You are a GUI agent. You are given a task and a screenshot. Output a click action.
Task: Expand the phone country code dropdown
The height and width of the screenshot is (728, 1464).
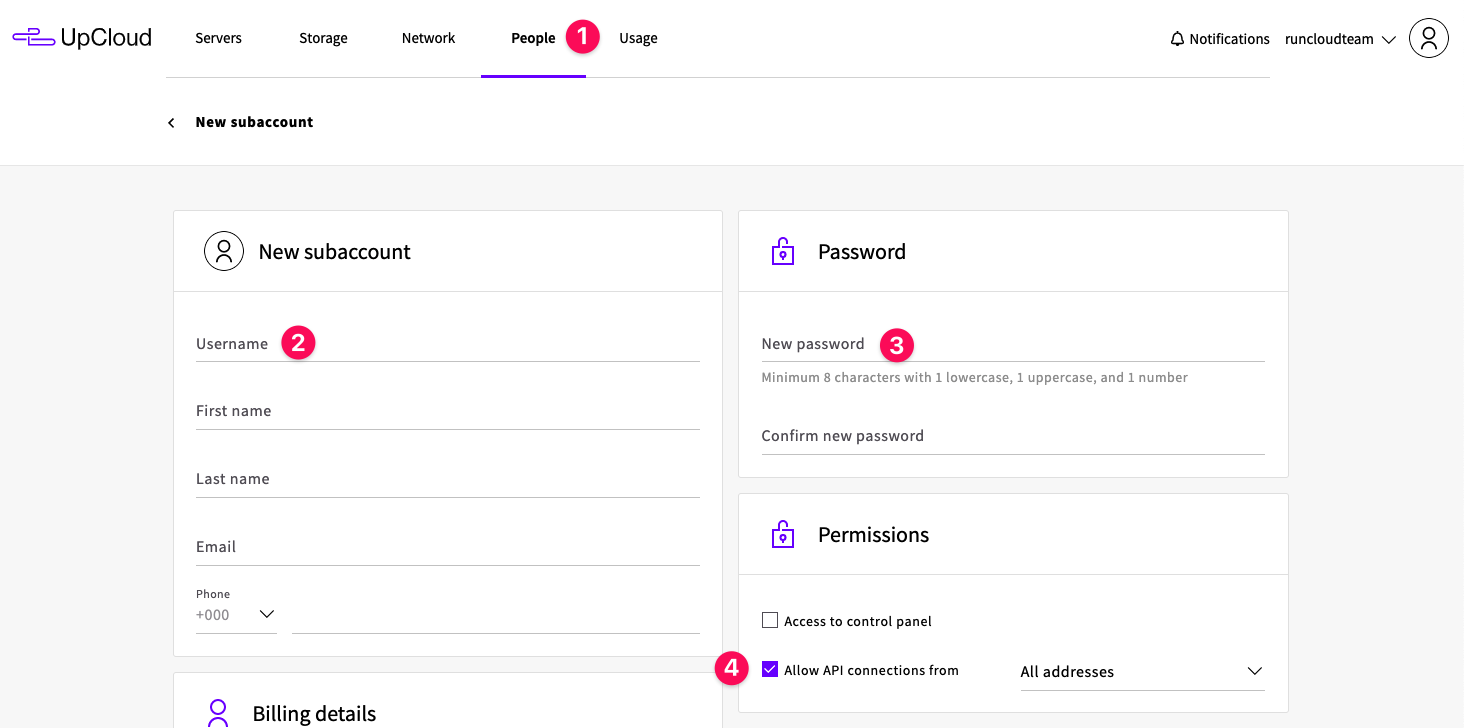coord(236,614)
